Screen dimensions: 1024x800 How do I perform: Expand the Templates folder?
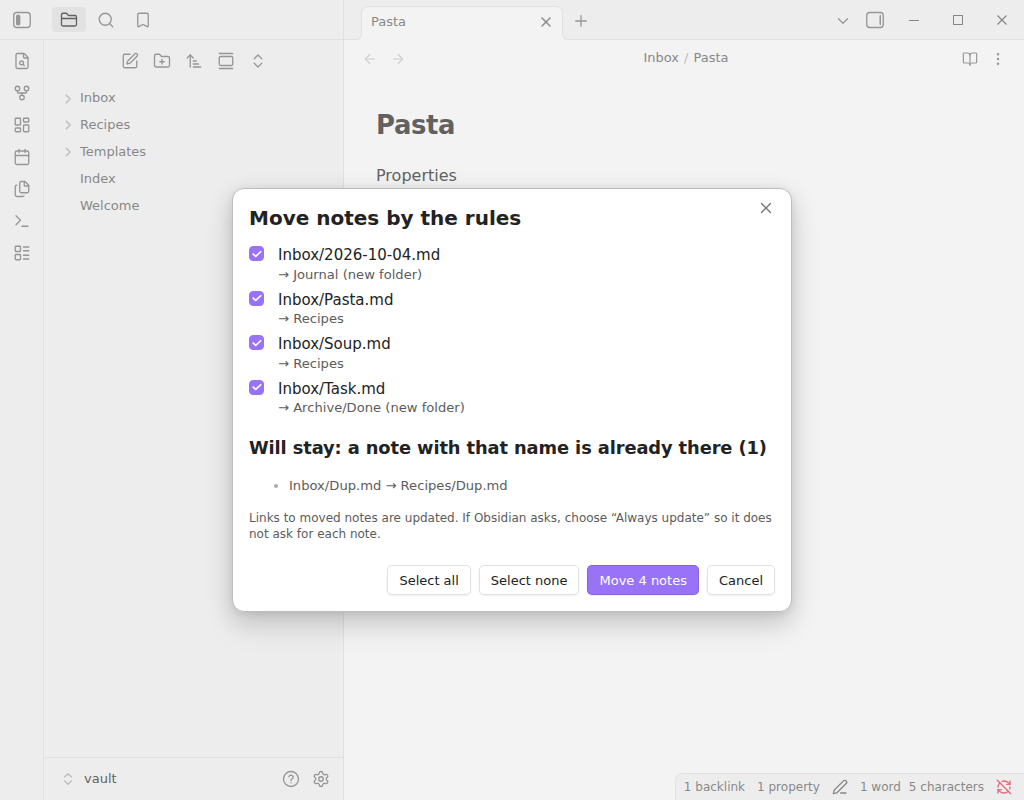coord(68,152)
